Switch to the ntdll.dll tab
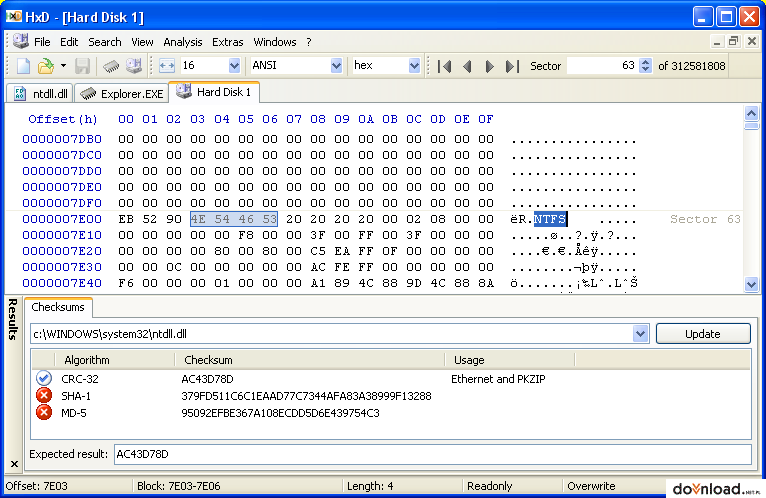This screenshot has width=766, height=498. point(40,93)
